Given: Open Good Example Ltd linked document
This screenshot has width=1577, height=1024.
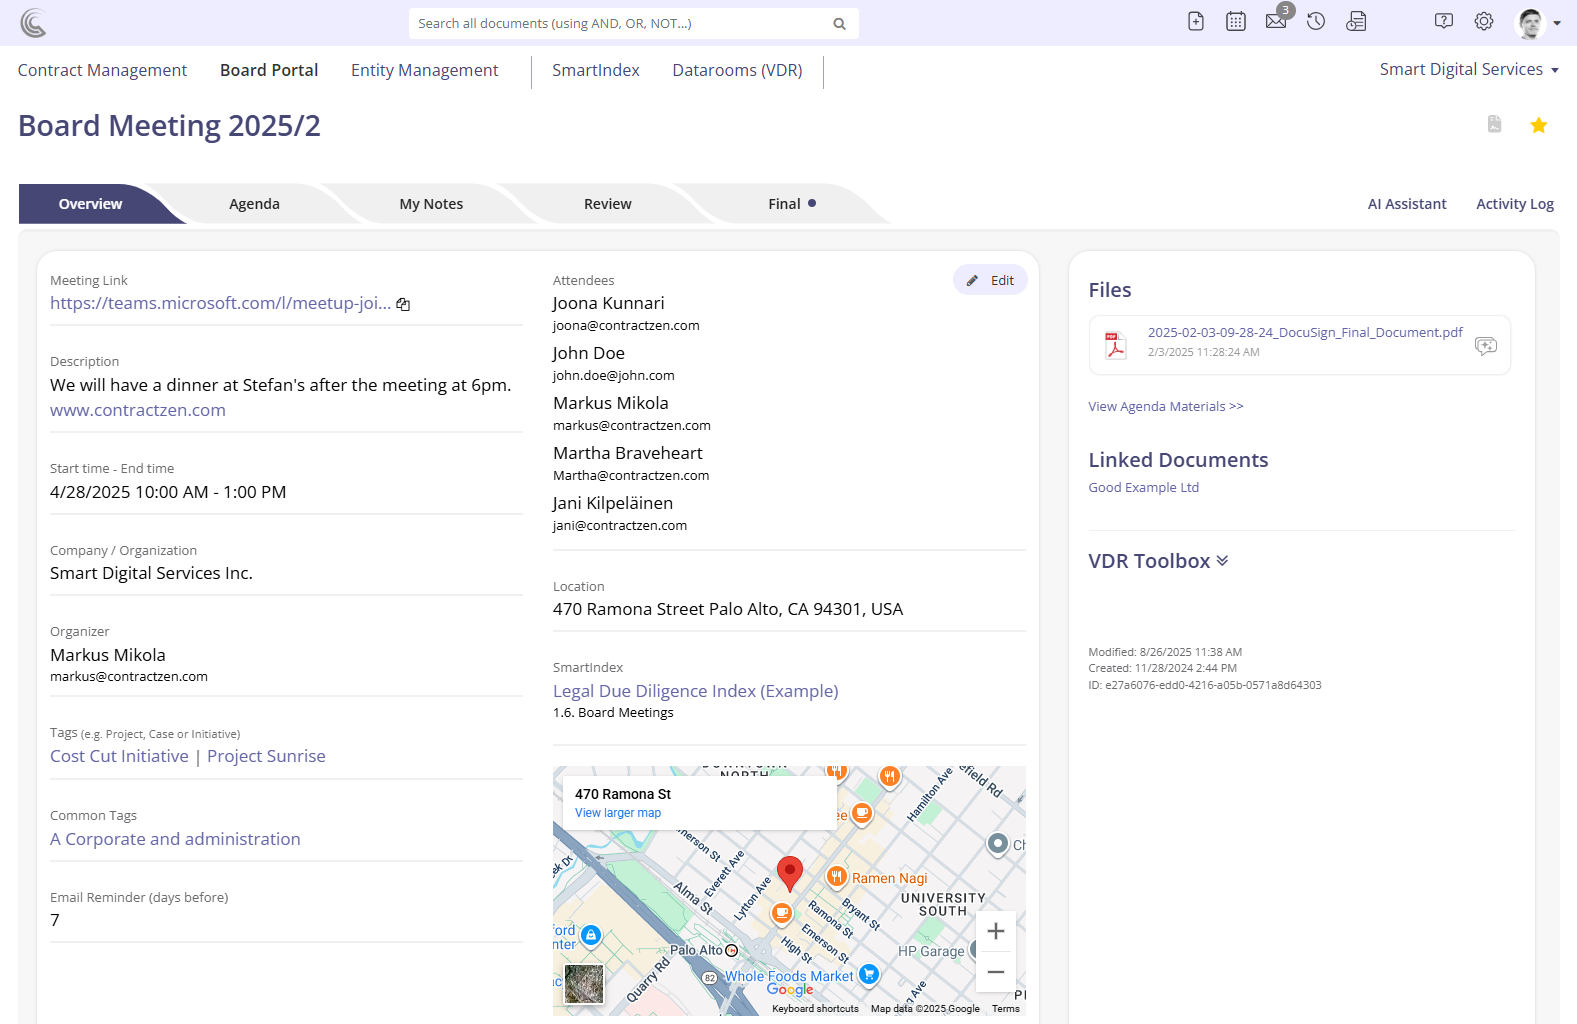Looking at the screenshot, I should [x=1143, y=487].
